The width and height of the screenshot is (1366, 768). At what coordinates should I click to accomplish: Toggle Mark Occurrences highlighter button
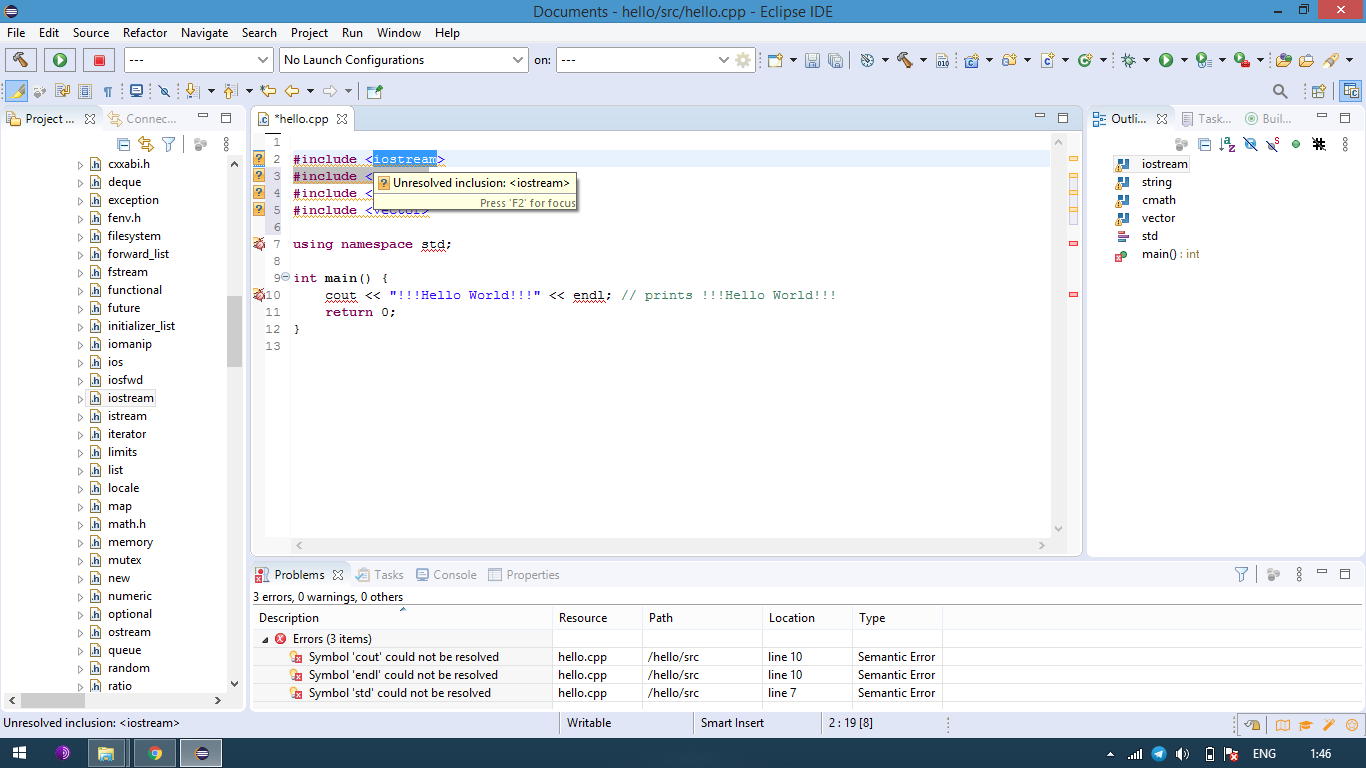(17, 91)
